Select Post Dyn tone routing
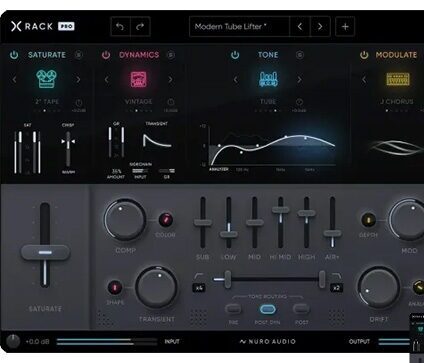Viewport: 424px width, 363px height. (267, 309)
